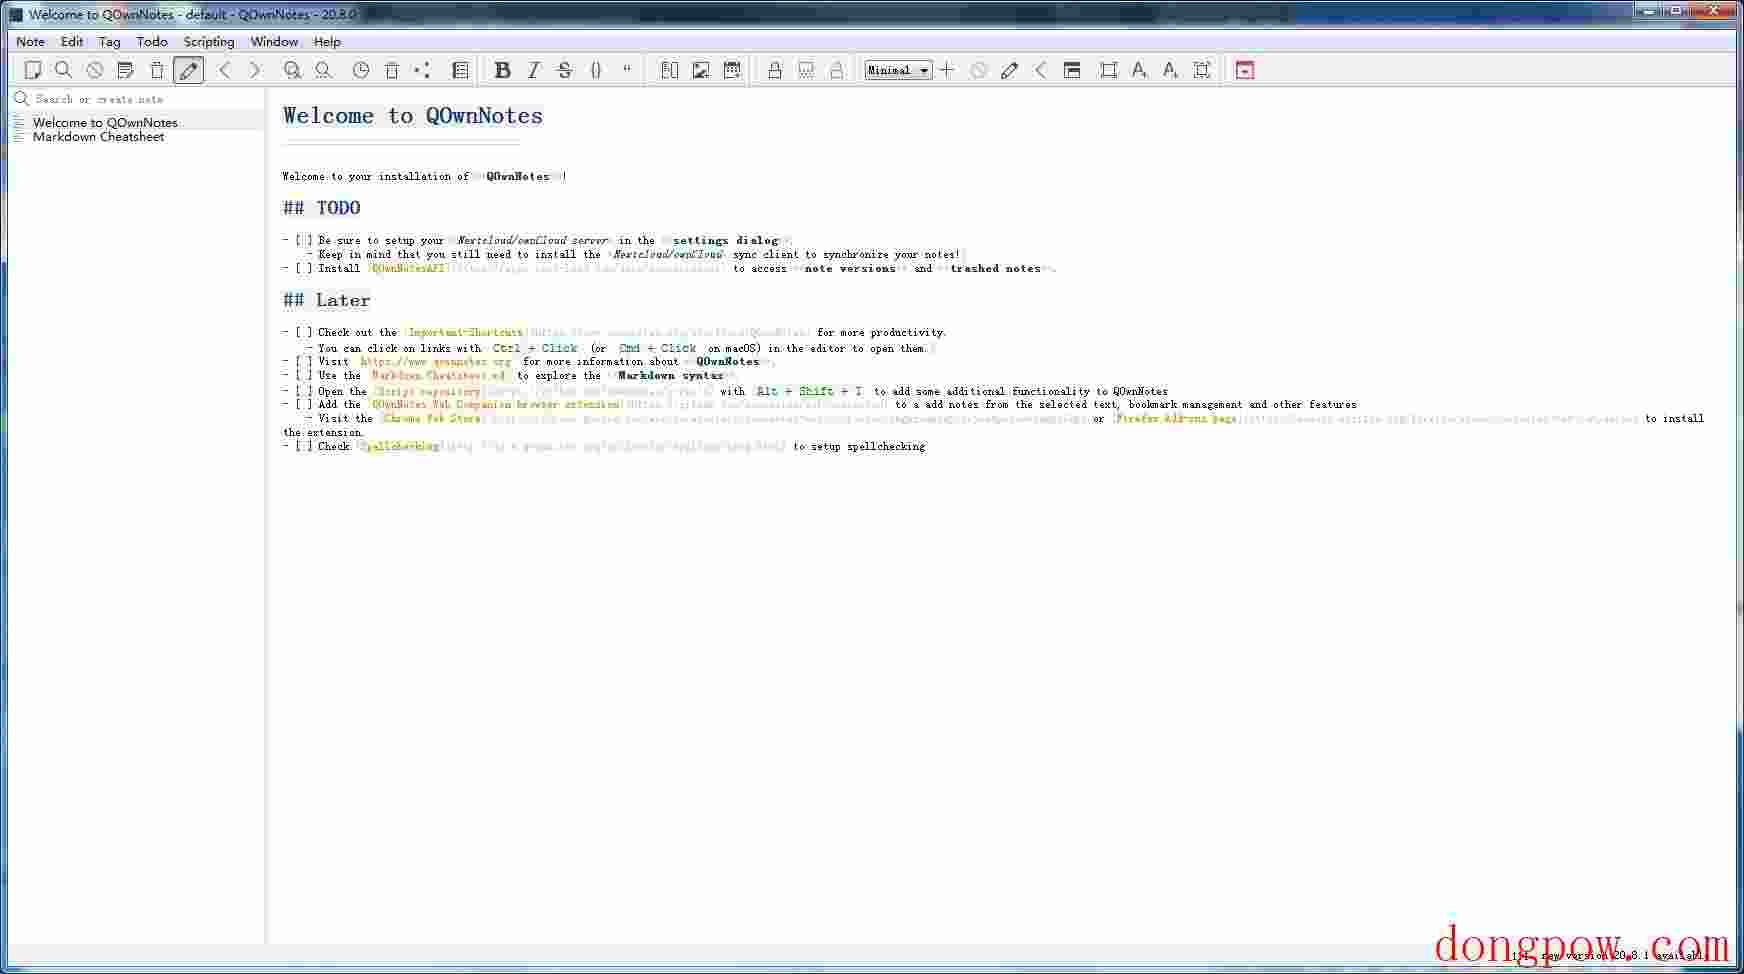Apply bold formatting

tap(503, 70)
